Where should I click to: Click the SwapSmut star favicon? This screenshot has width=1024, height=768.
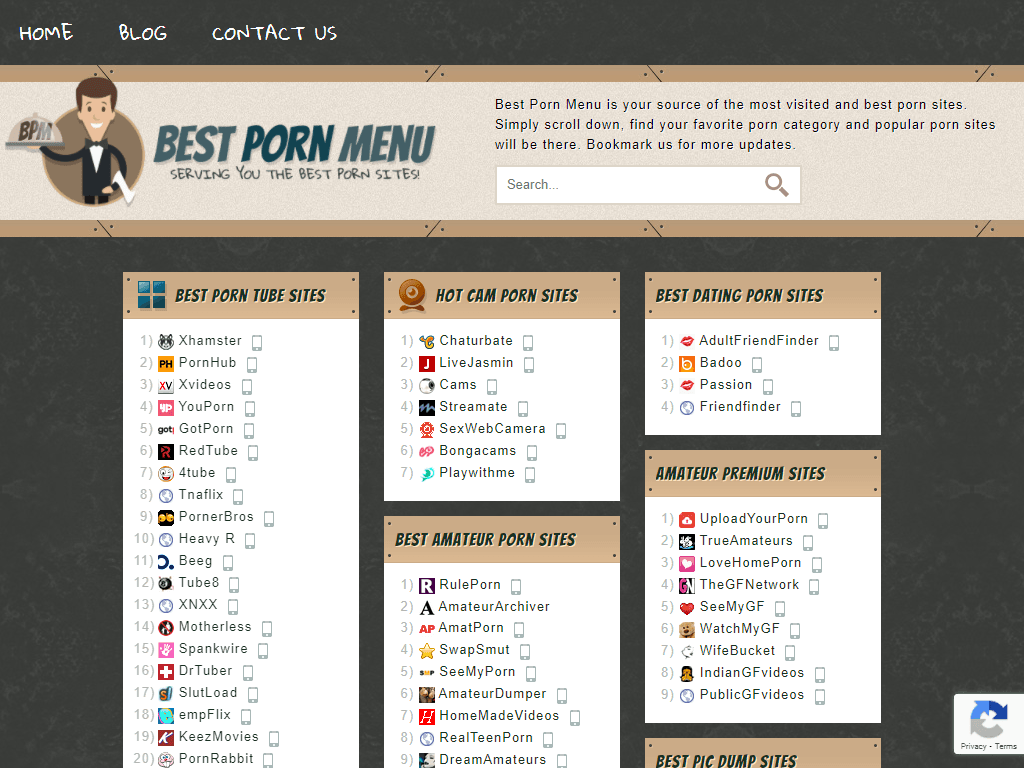427,650
